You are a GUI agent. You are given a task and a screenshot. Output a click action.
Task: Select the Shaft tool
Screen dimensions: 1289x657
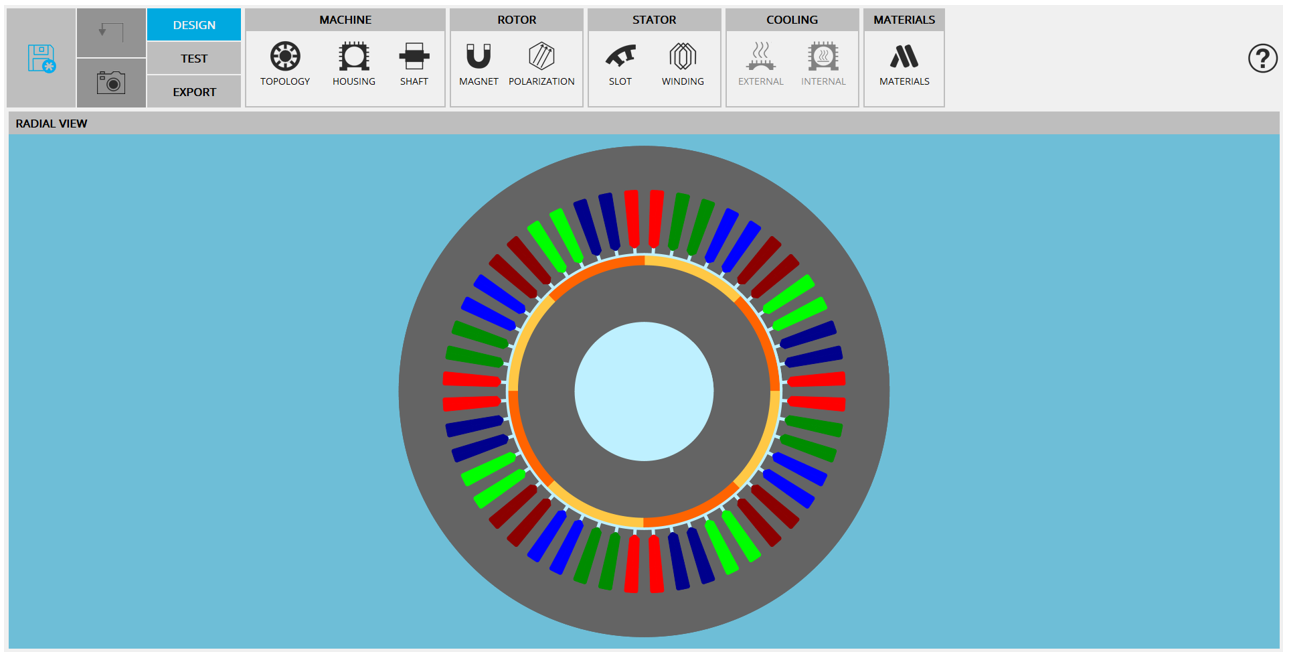pyautogui.click(x=414, y=63)
